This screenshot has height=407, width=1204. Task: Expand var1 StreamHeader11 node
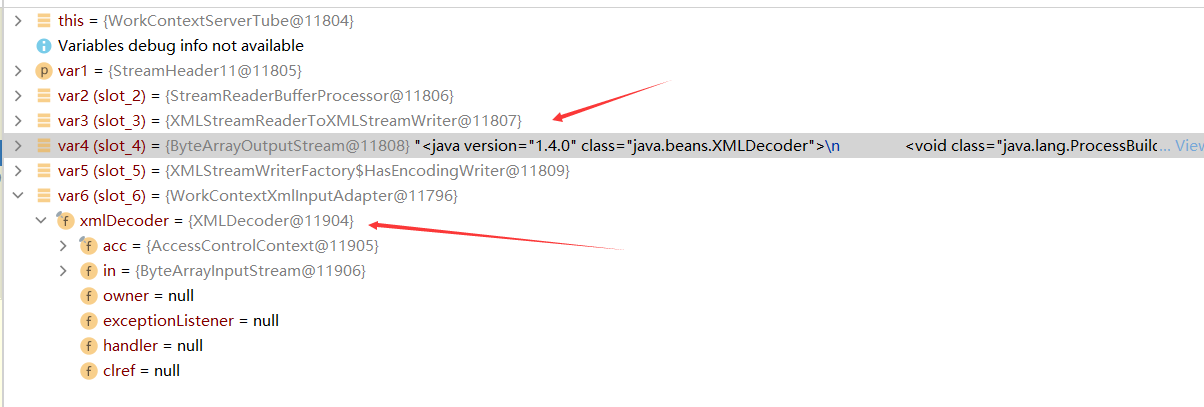click(x=17, y=70)
